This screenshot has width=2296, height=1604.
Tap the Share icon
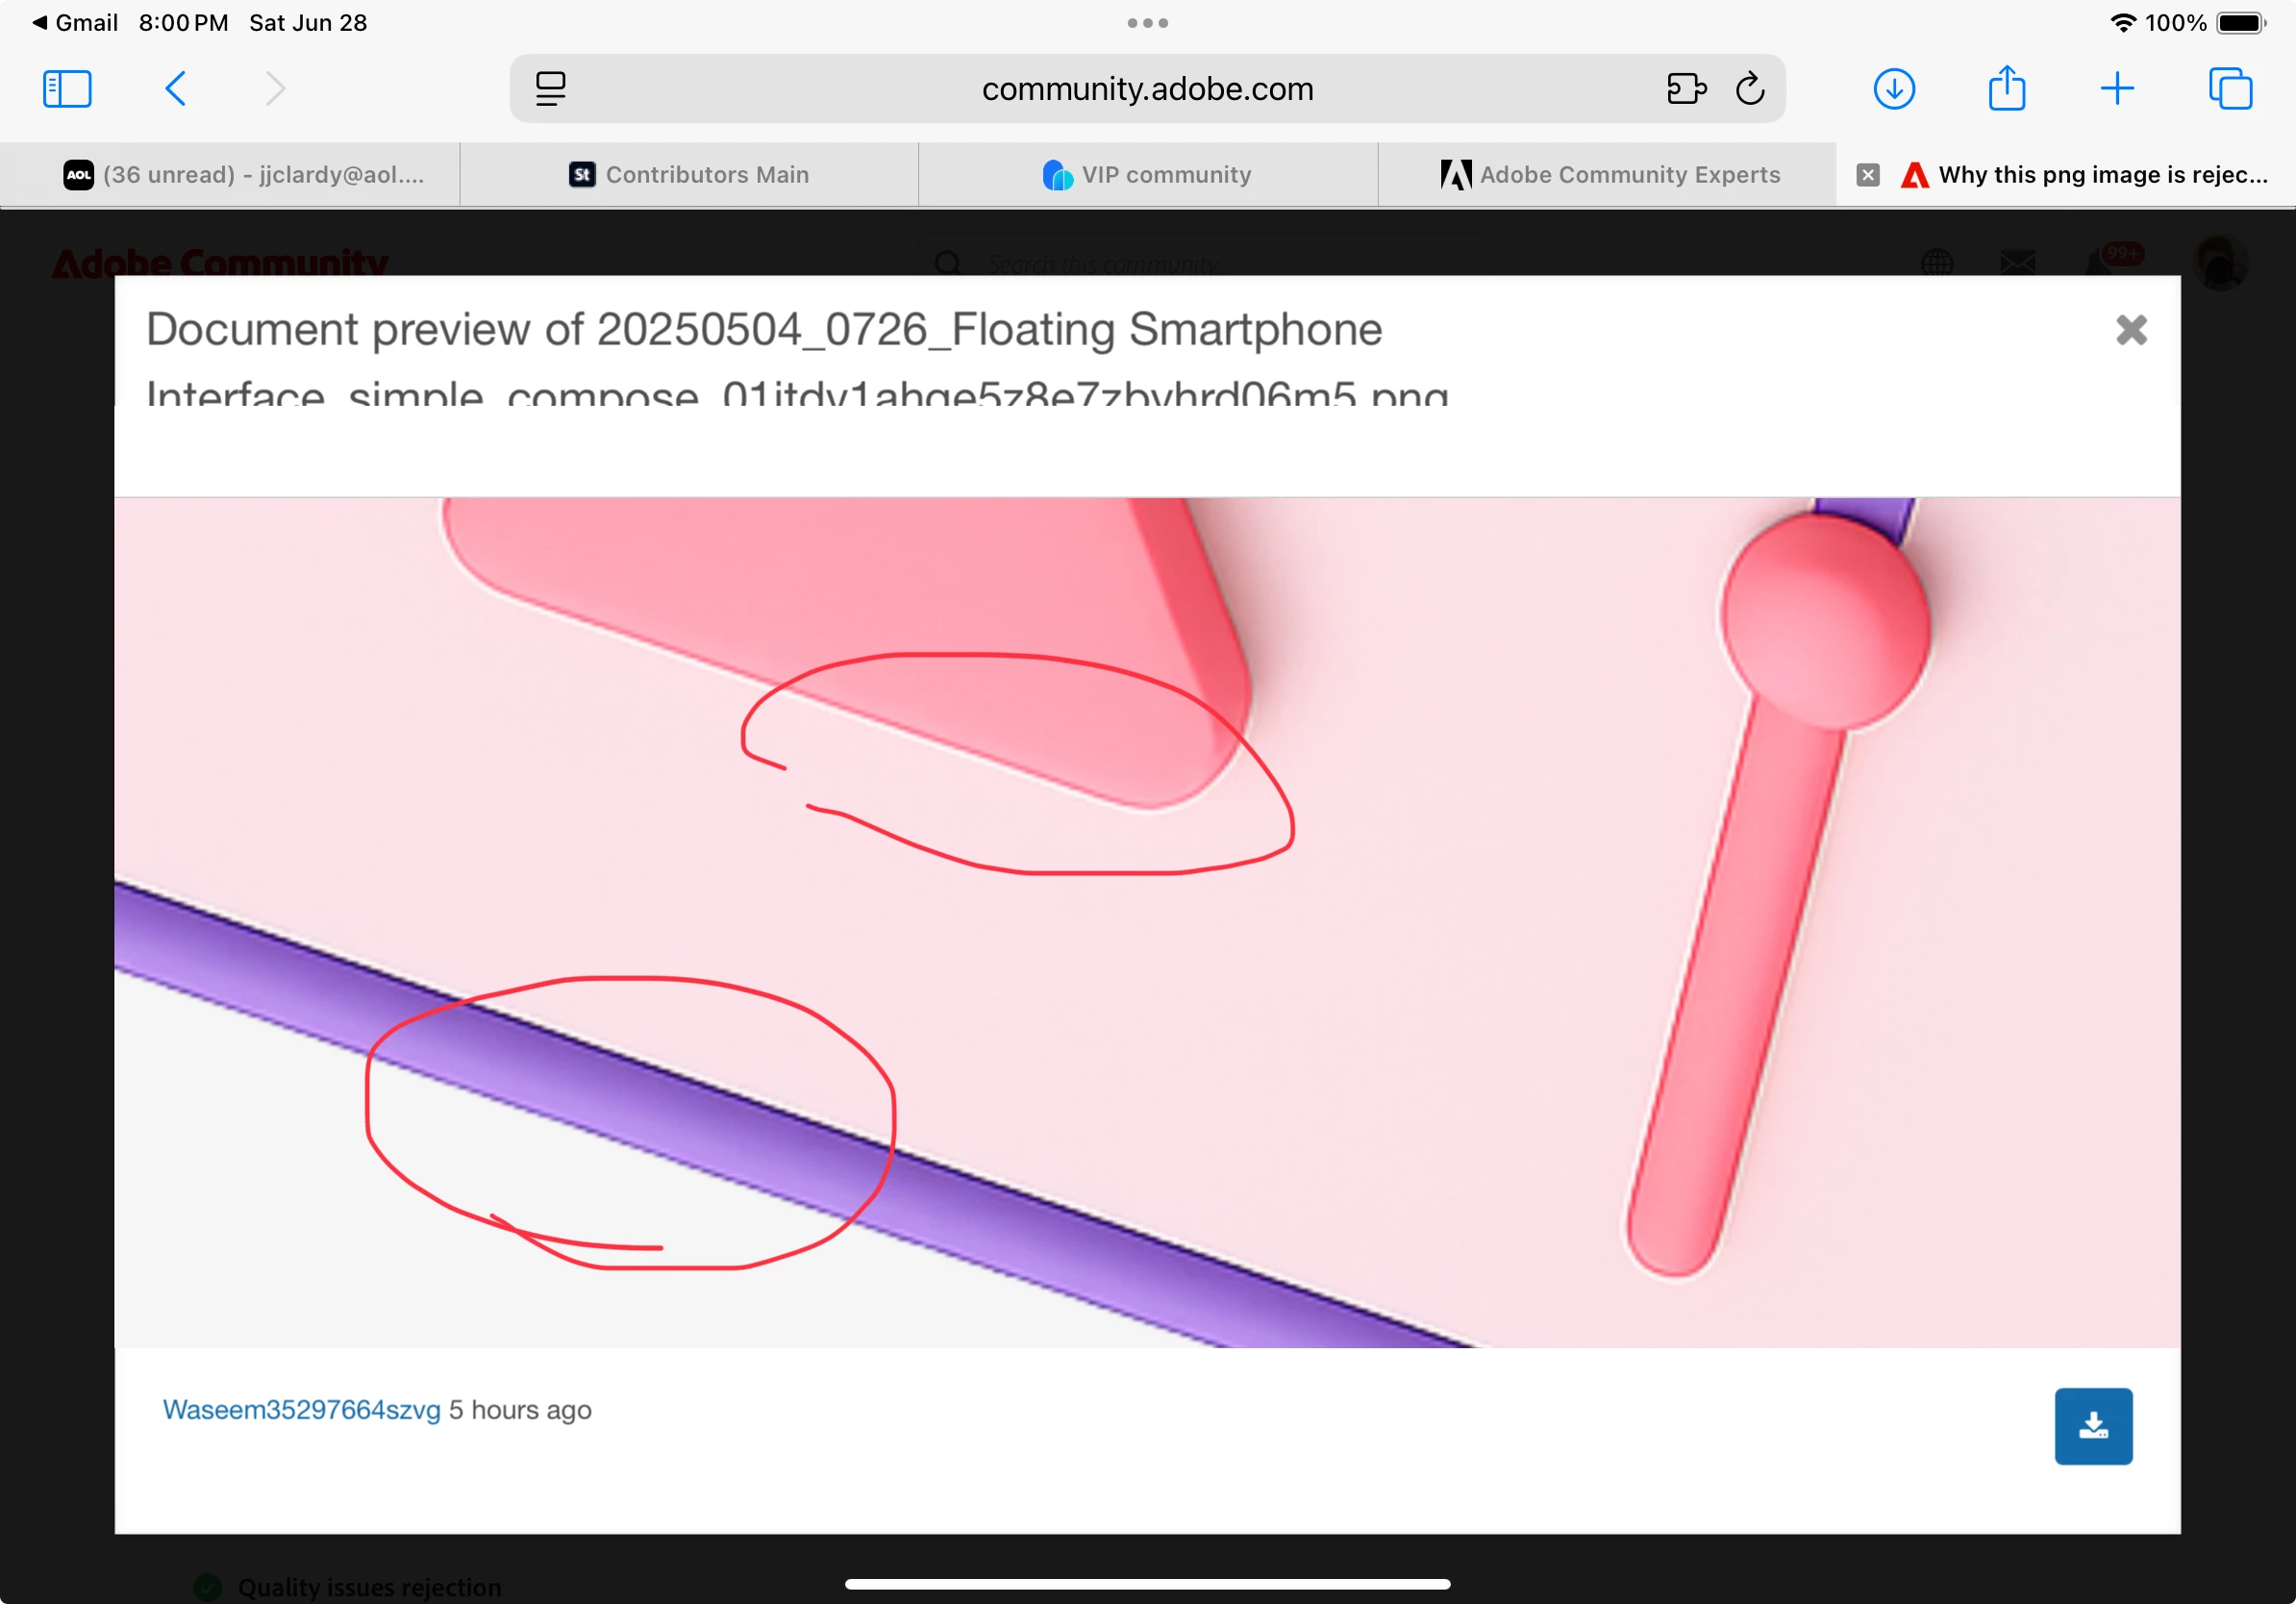tap(2006, 89)
